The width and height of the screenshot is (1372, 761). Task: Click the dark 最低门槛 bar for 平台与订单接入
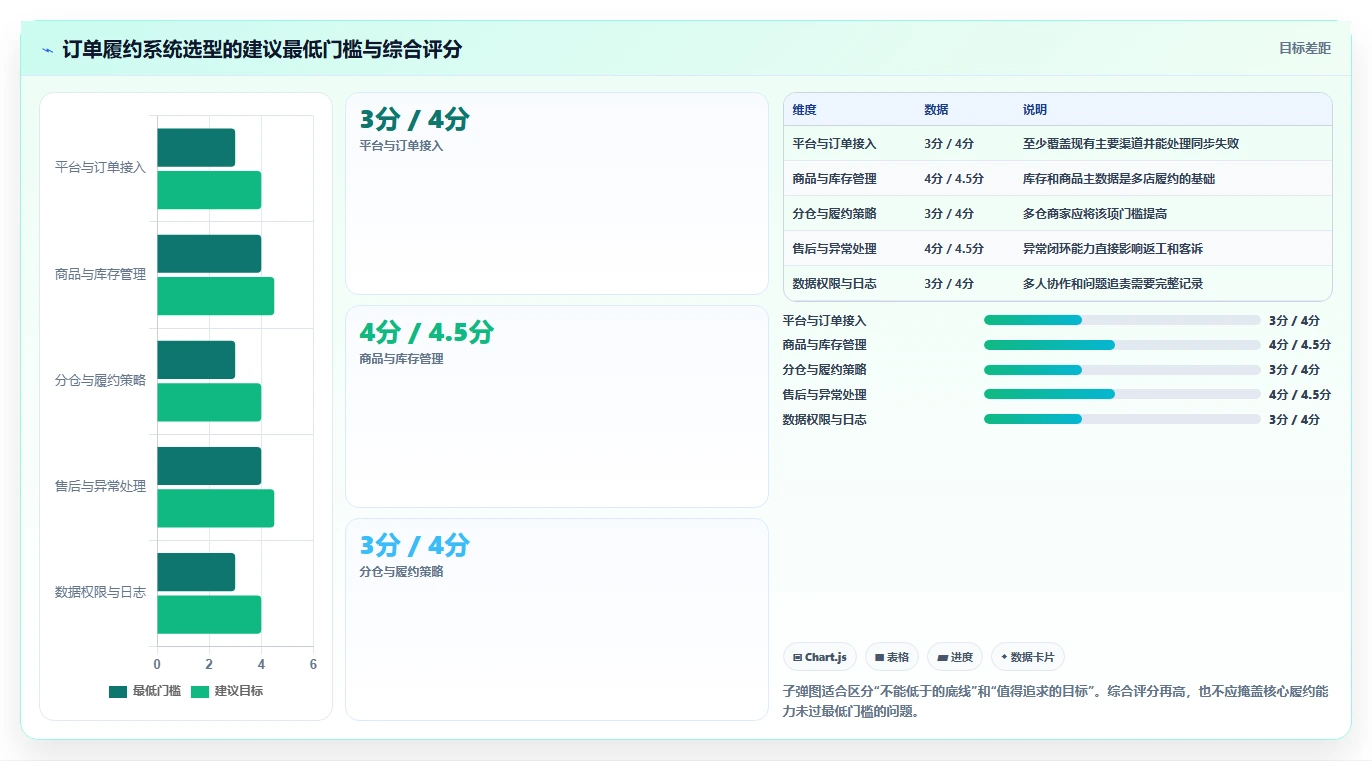pyautogui.click(x=196, y=147)
